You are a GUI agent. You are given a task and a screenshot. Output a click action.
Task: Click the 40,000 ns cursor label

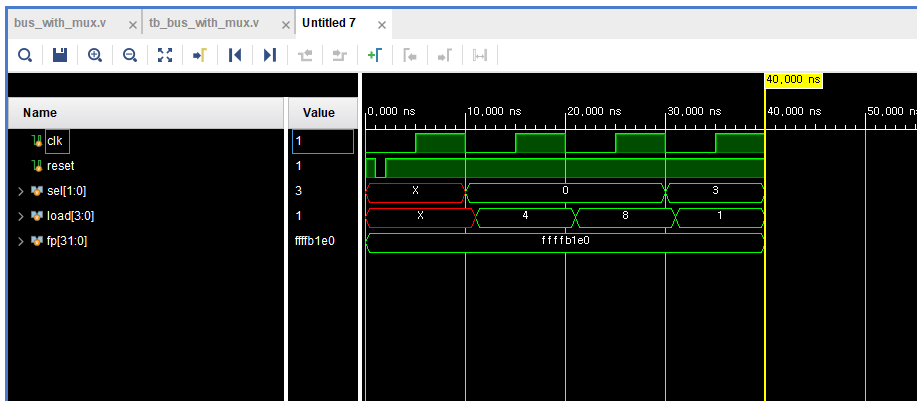click(x=794, y=80)
